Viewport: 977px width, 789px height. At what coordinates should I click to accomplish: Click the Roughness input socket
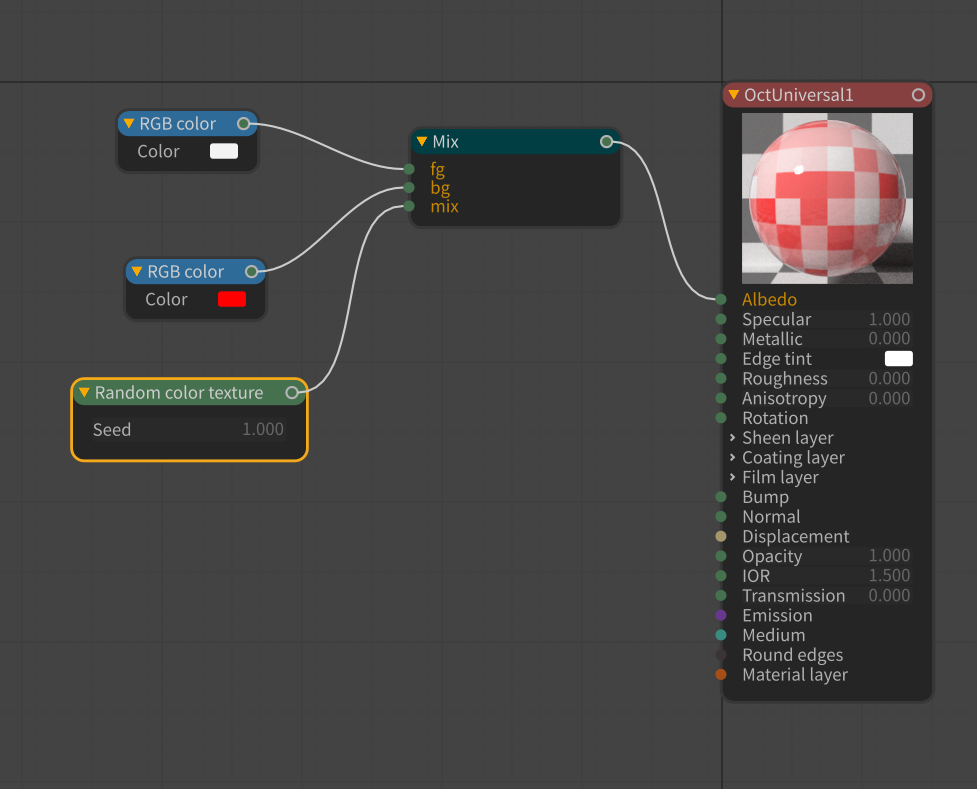[x=721, y=378]
